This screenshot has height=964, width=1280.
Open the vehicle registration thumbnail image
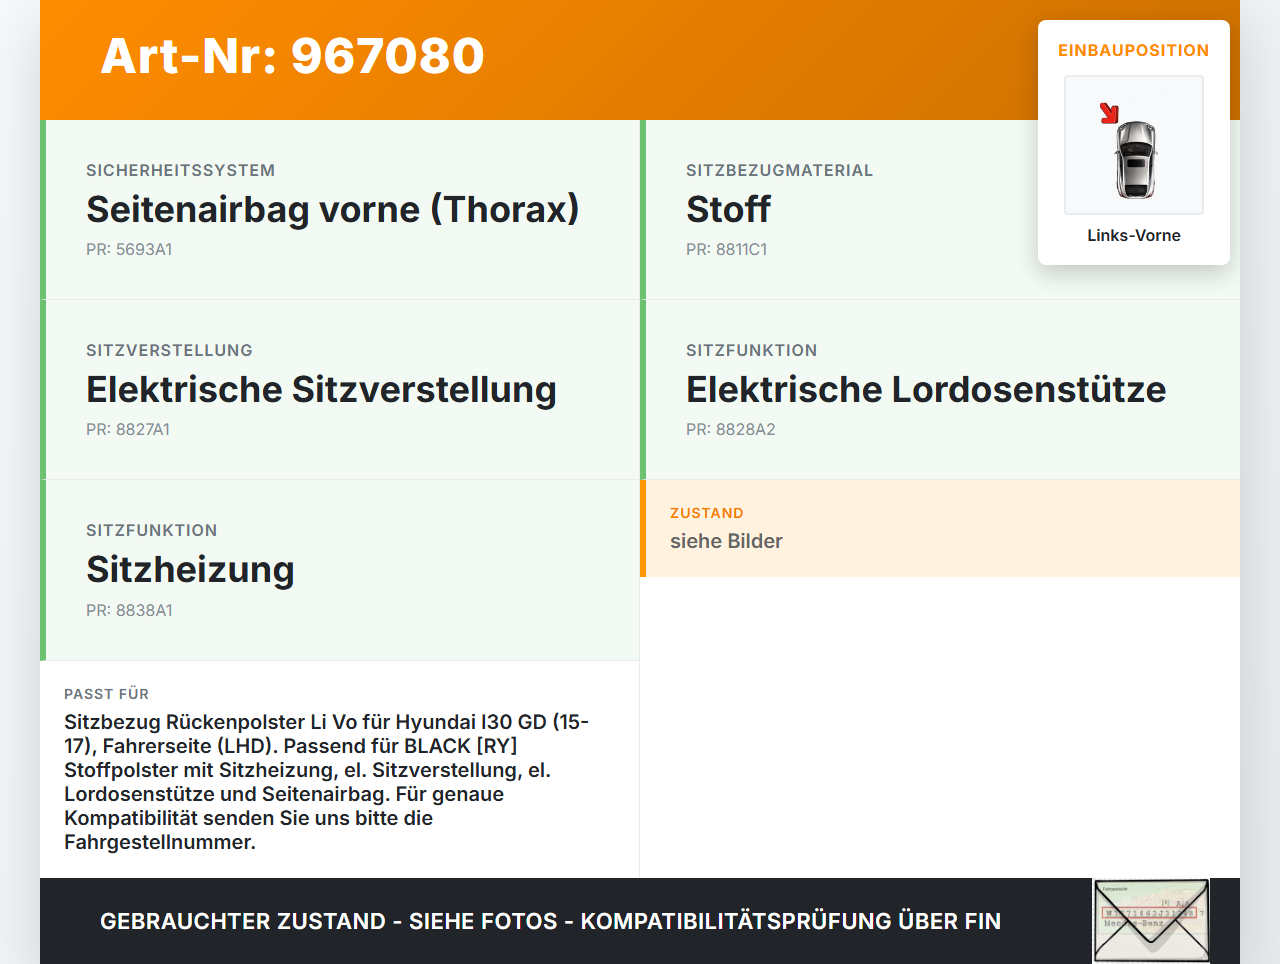[1151, 921]
